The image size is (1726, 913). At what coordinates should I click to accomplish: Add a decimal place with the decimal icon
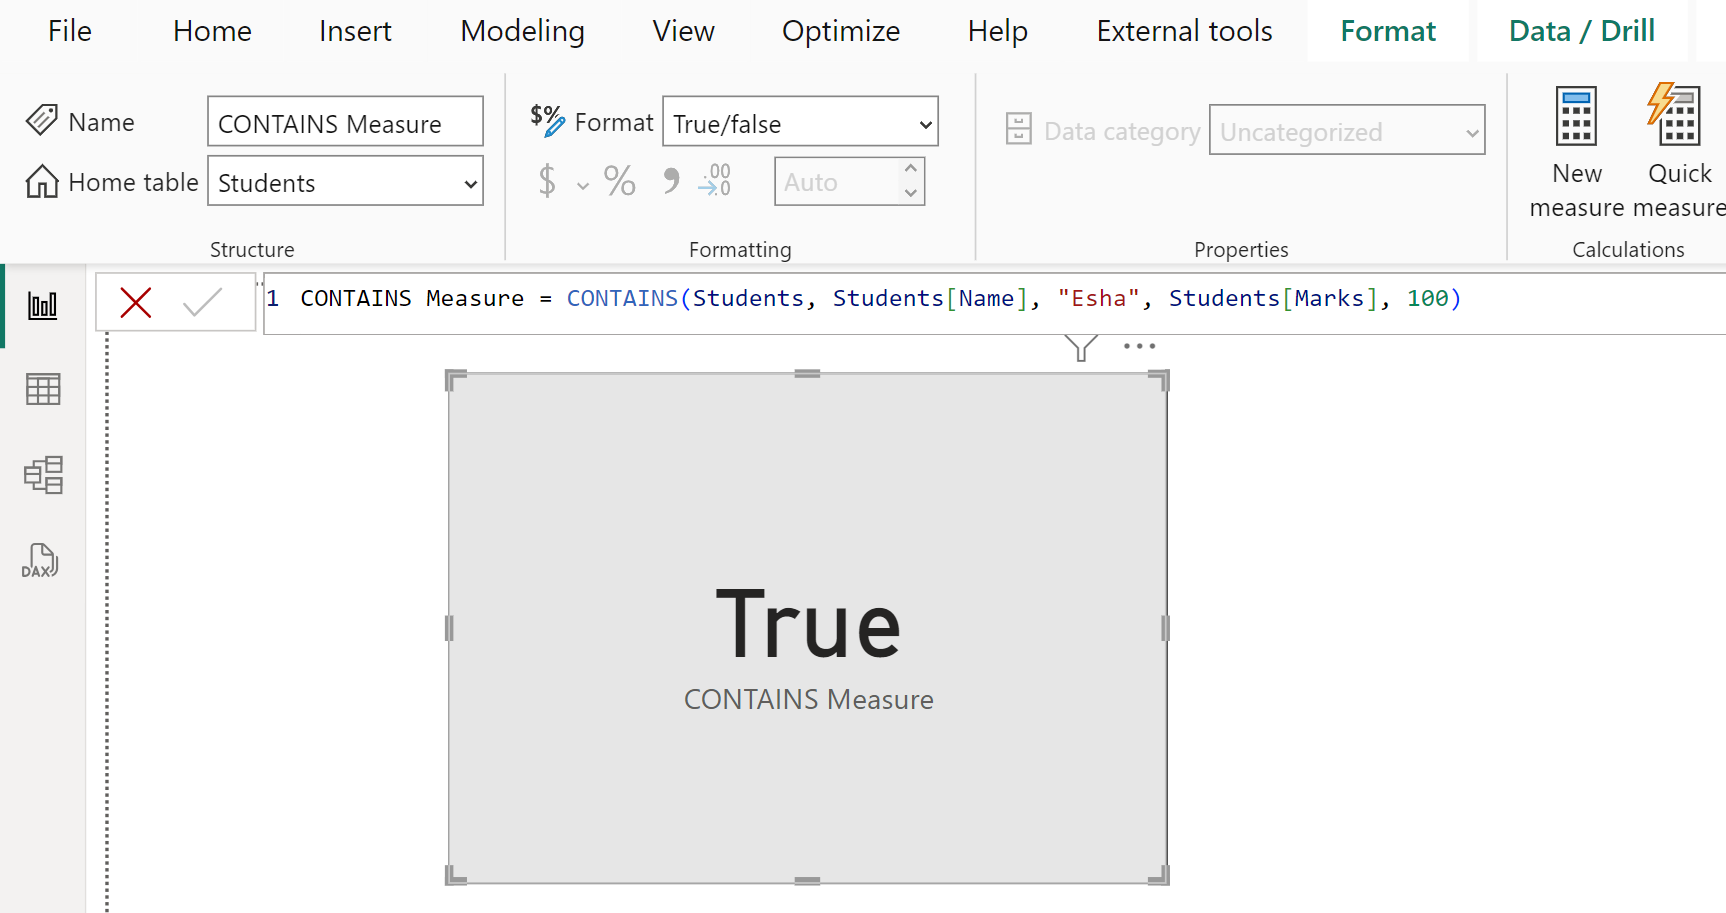pos(714,181)
